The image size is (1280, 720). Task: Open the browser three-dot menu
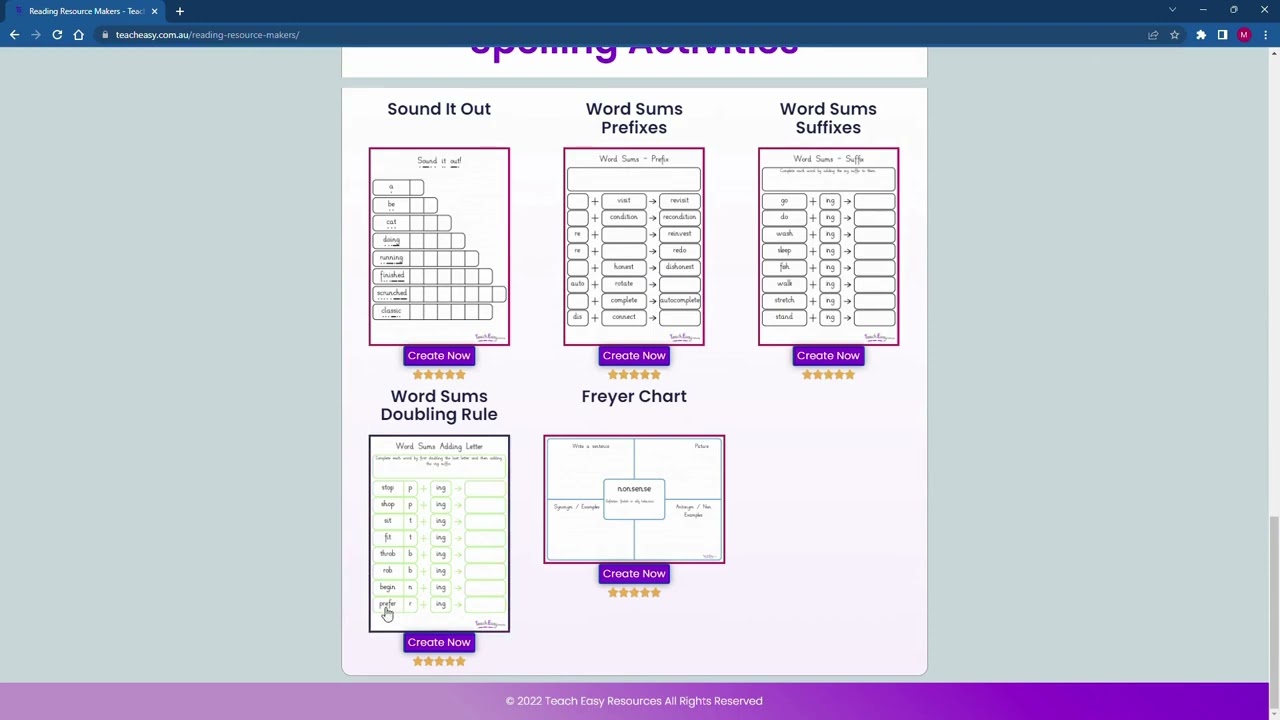pyautogui.click(x=1265, y=35)
